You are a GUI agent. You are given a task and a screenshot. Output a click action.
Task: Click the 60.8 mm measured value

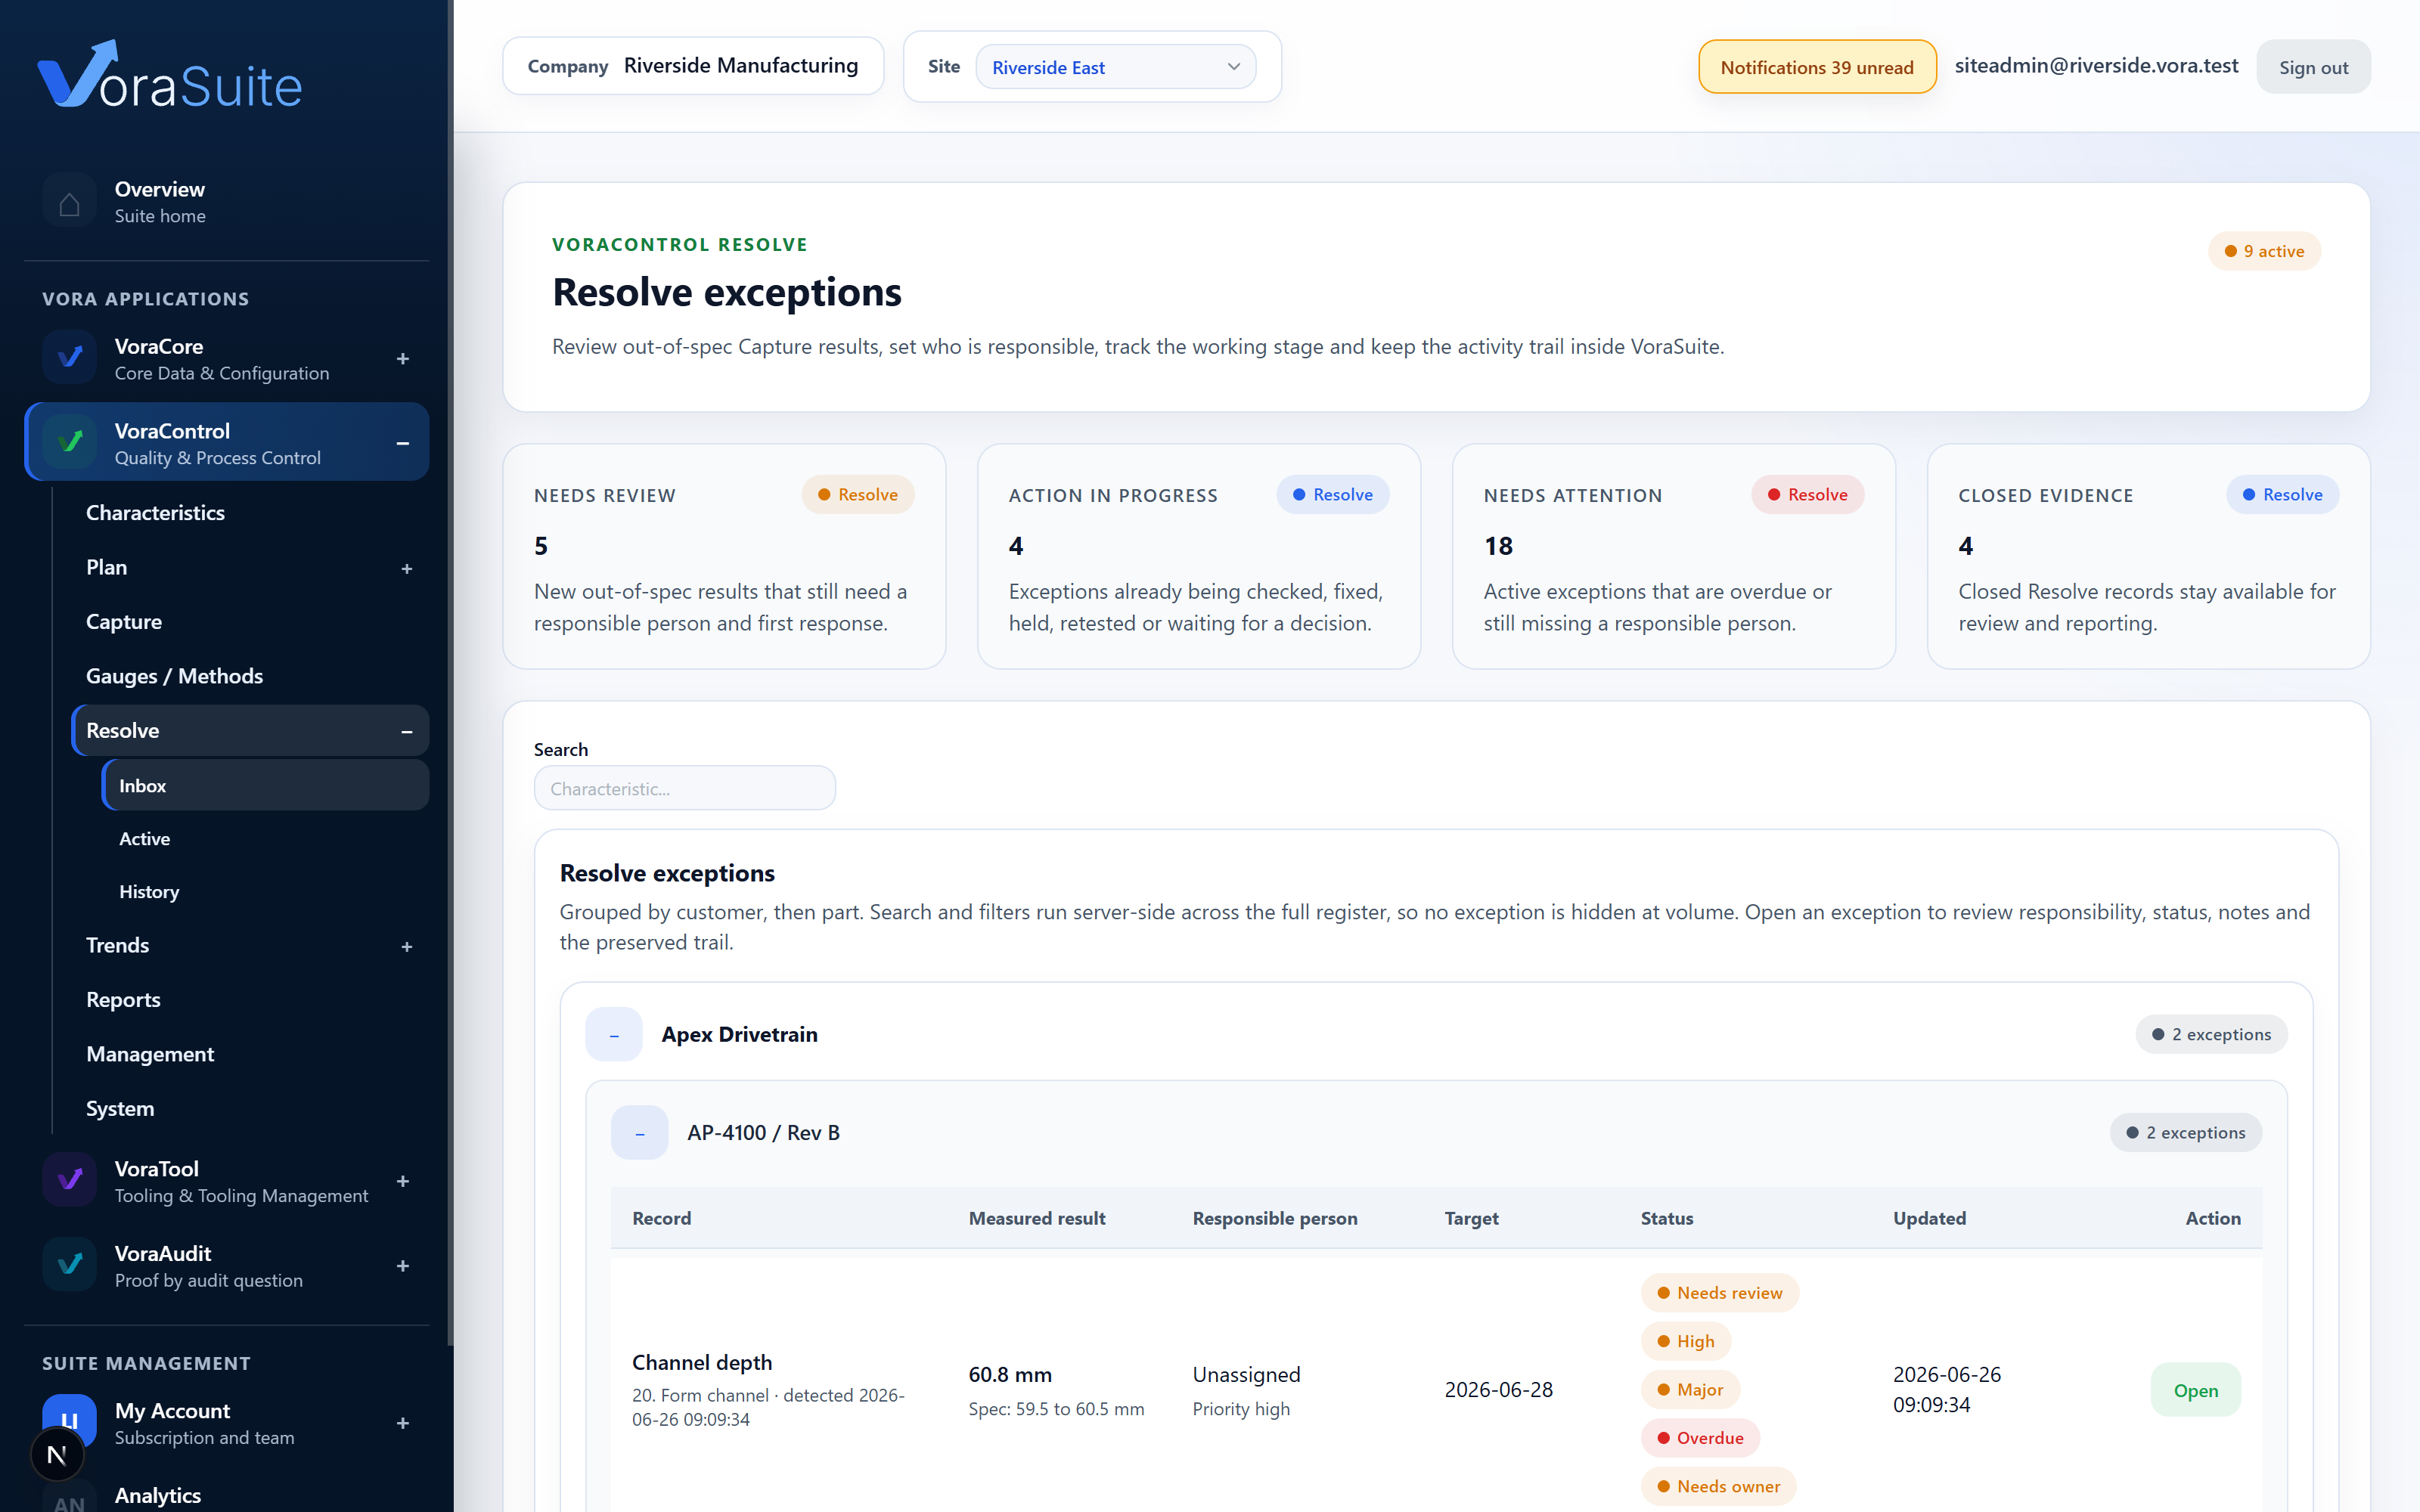[1009, 1375]
